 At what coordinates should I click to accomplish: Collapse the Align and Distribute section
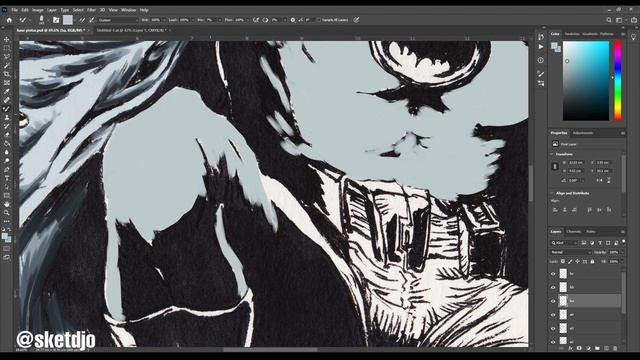[x=553, y=193]
